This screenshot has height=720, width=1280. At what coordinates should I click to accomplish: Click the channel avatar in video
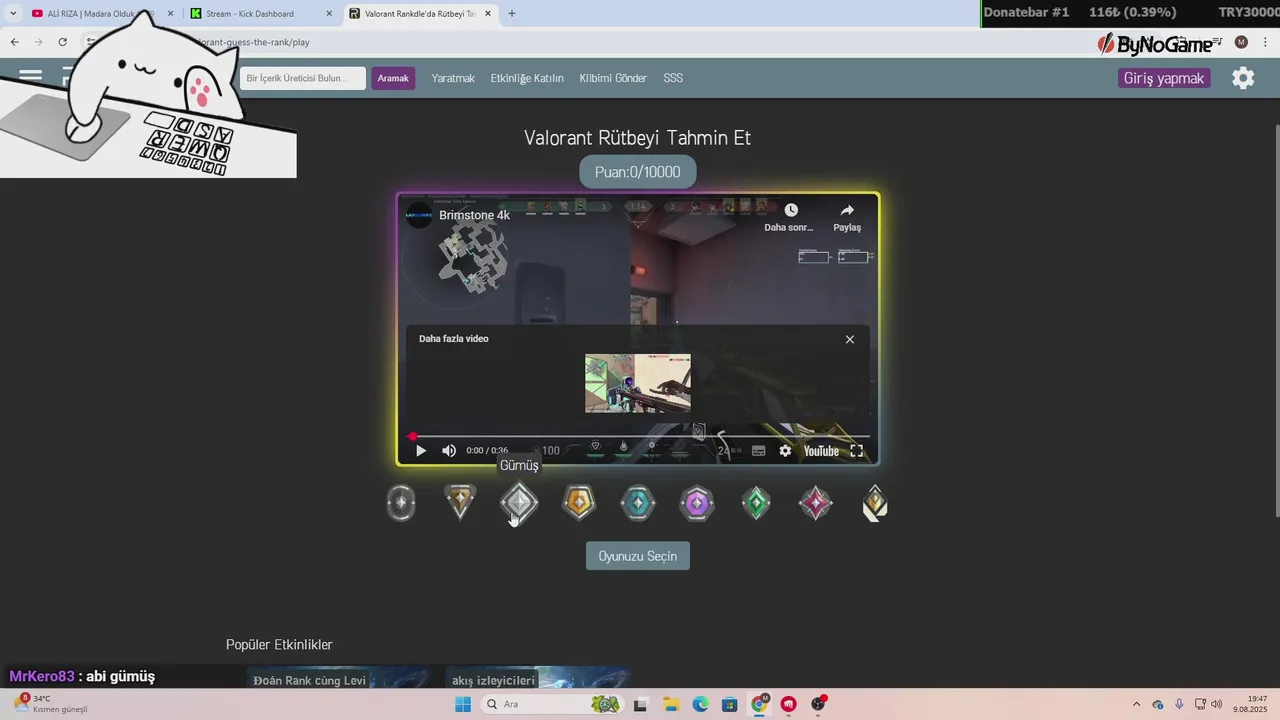(419, 215)
